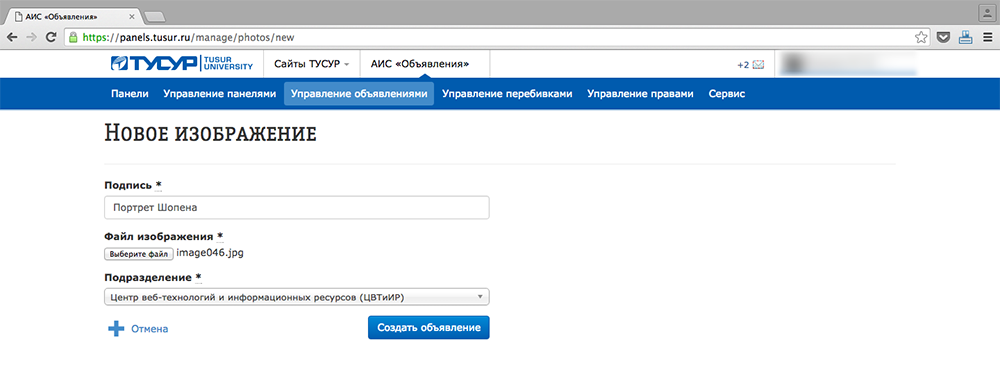Open Панели in the blue menu
Viewport: 1000px width, 383px height.
tap(129, 94)
